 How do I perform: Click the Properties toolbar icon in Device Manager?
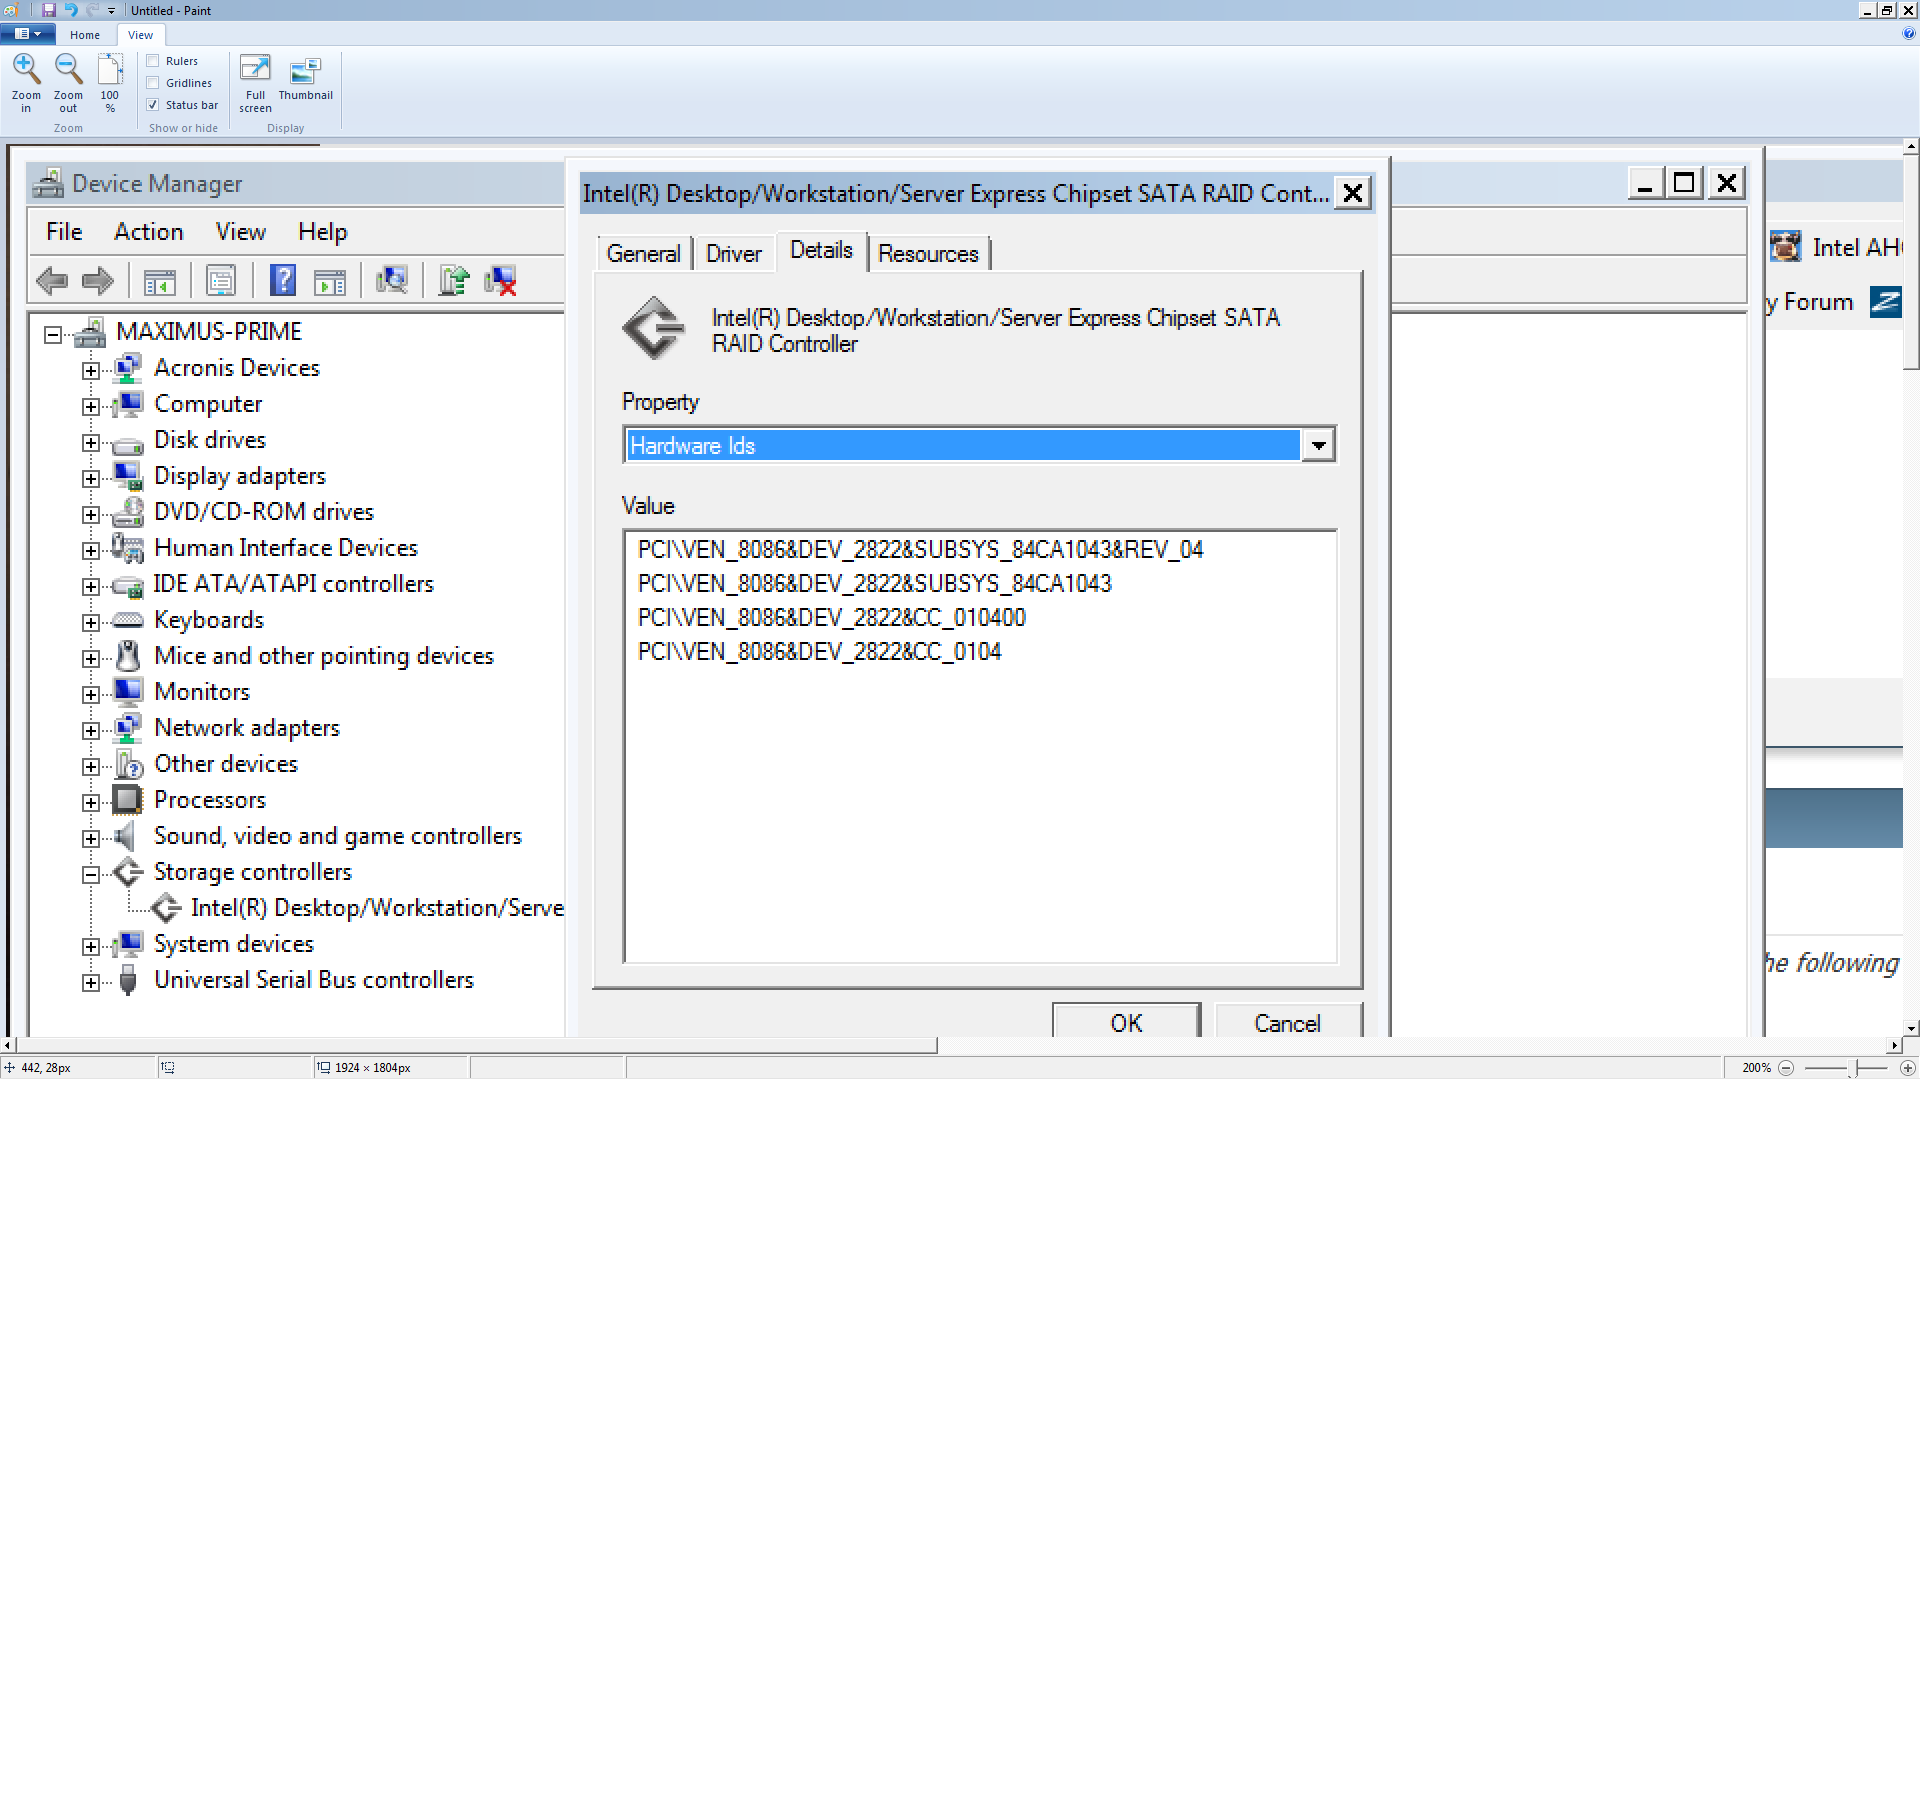221,281
